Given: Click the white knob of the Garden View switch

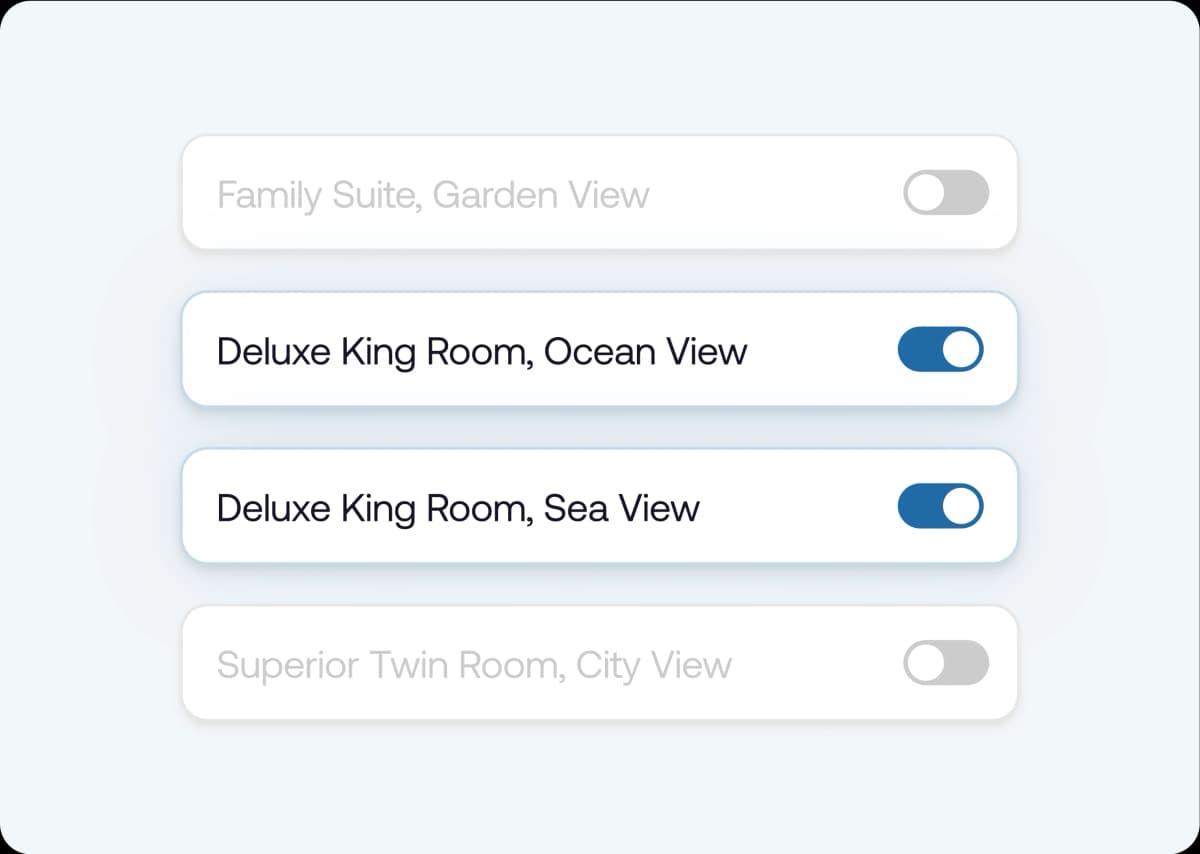Looking at the screenshot, I should pyautogui.click(x=926, y=193).
